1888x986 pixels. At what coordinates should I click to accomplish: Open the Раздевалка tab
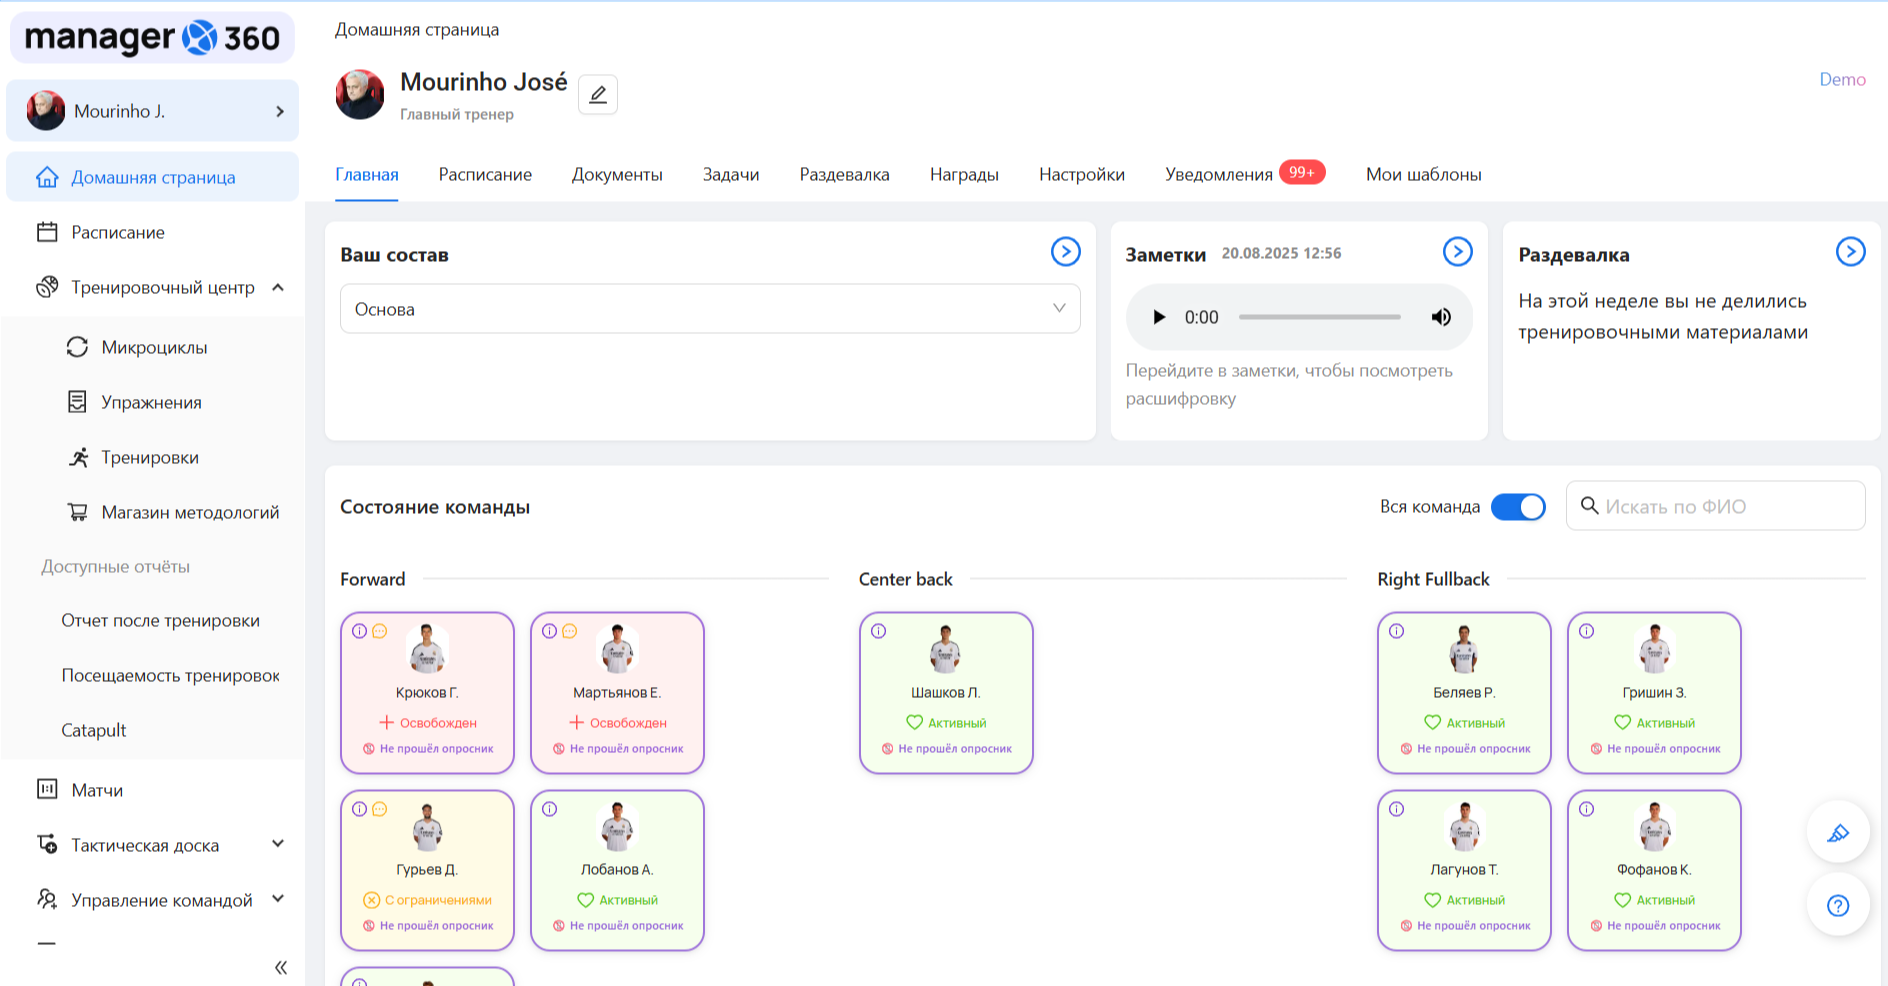click(844, 174)
